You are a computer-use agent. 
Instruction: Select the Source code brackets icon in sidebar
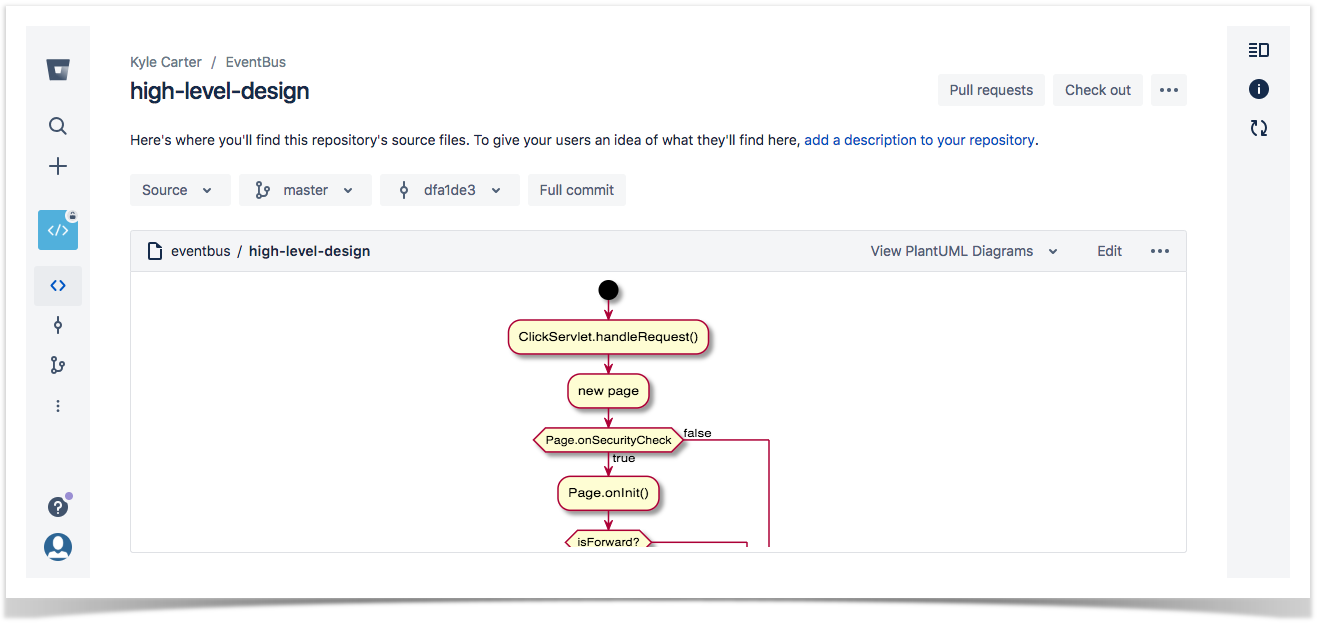click(58, 285)
